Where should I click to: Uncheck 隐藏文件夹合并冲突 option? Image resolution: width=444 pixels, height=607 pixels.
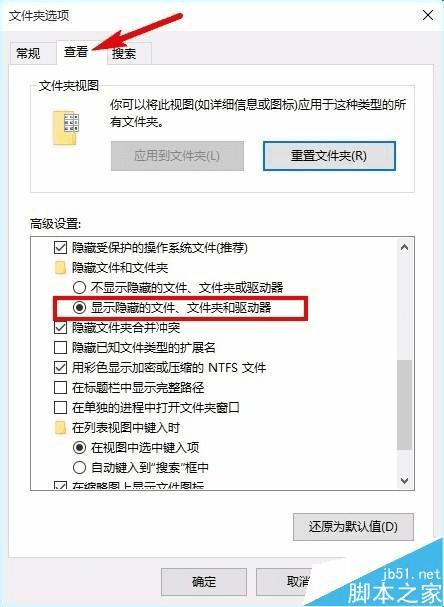coord(60,328)
